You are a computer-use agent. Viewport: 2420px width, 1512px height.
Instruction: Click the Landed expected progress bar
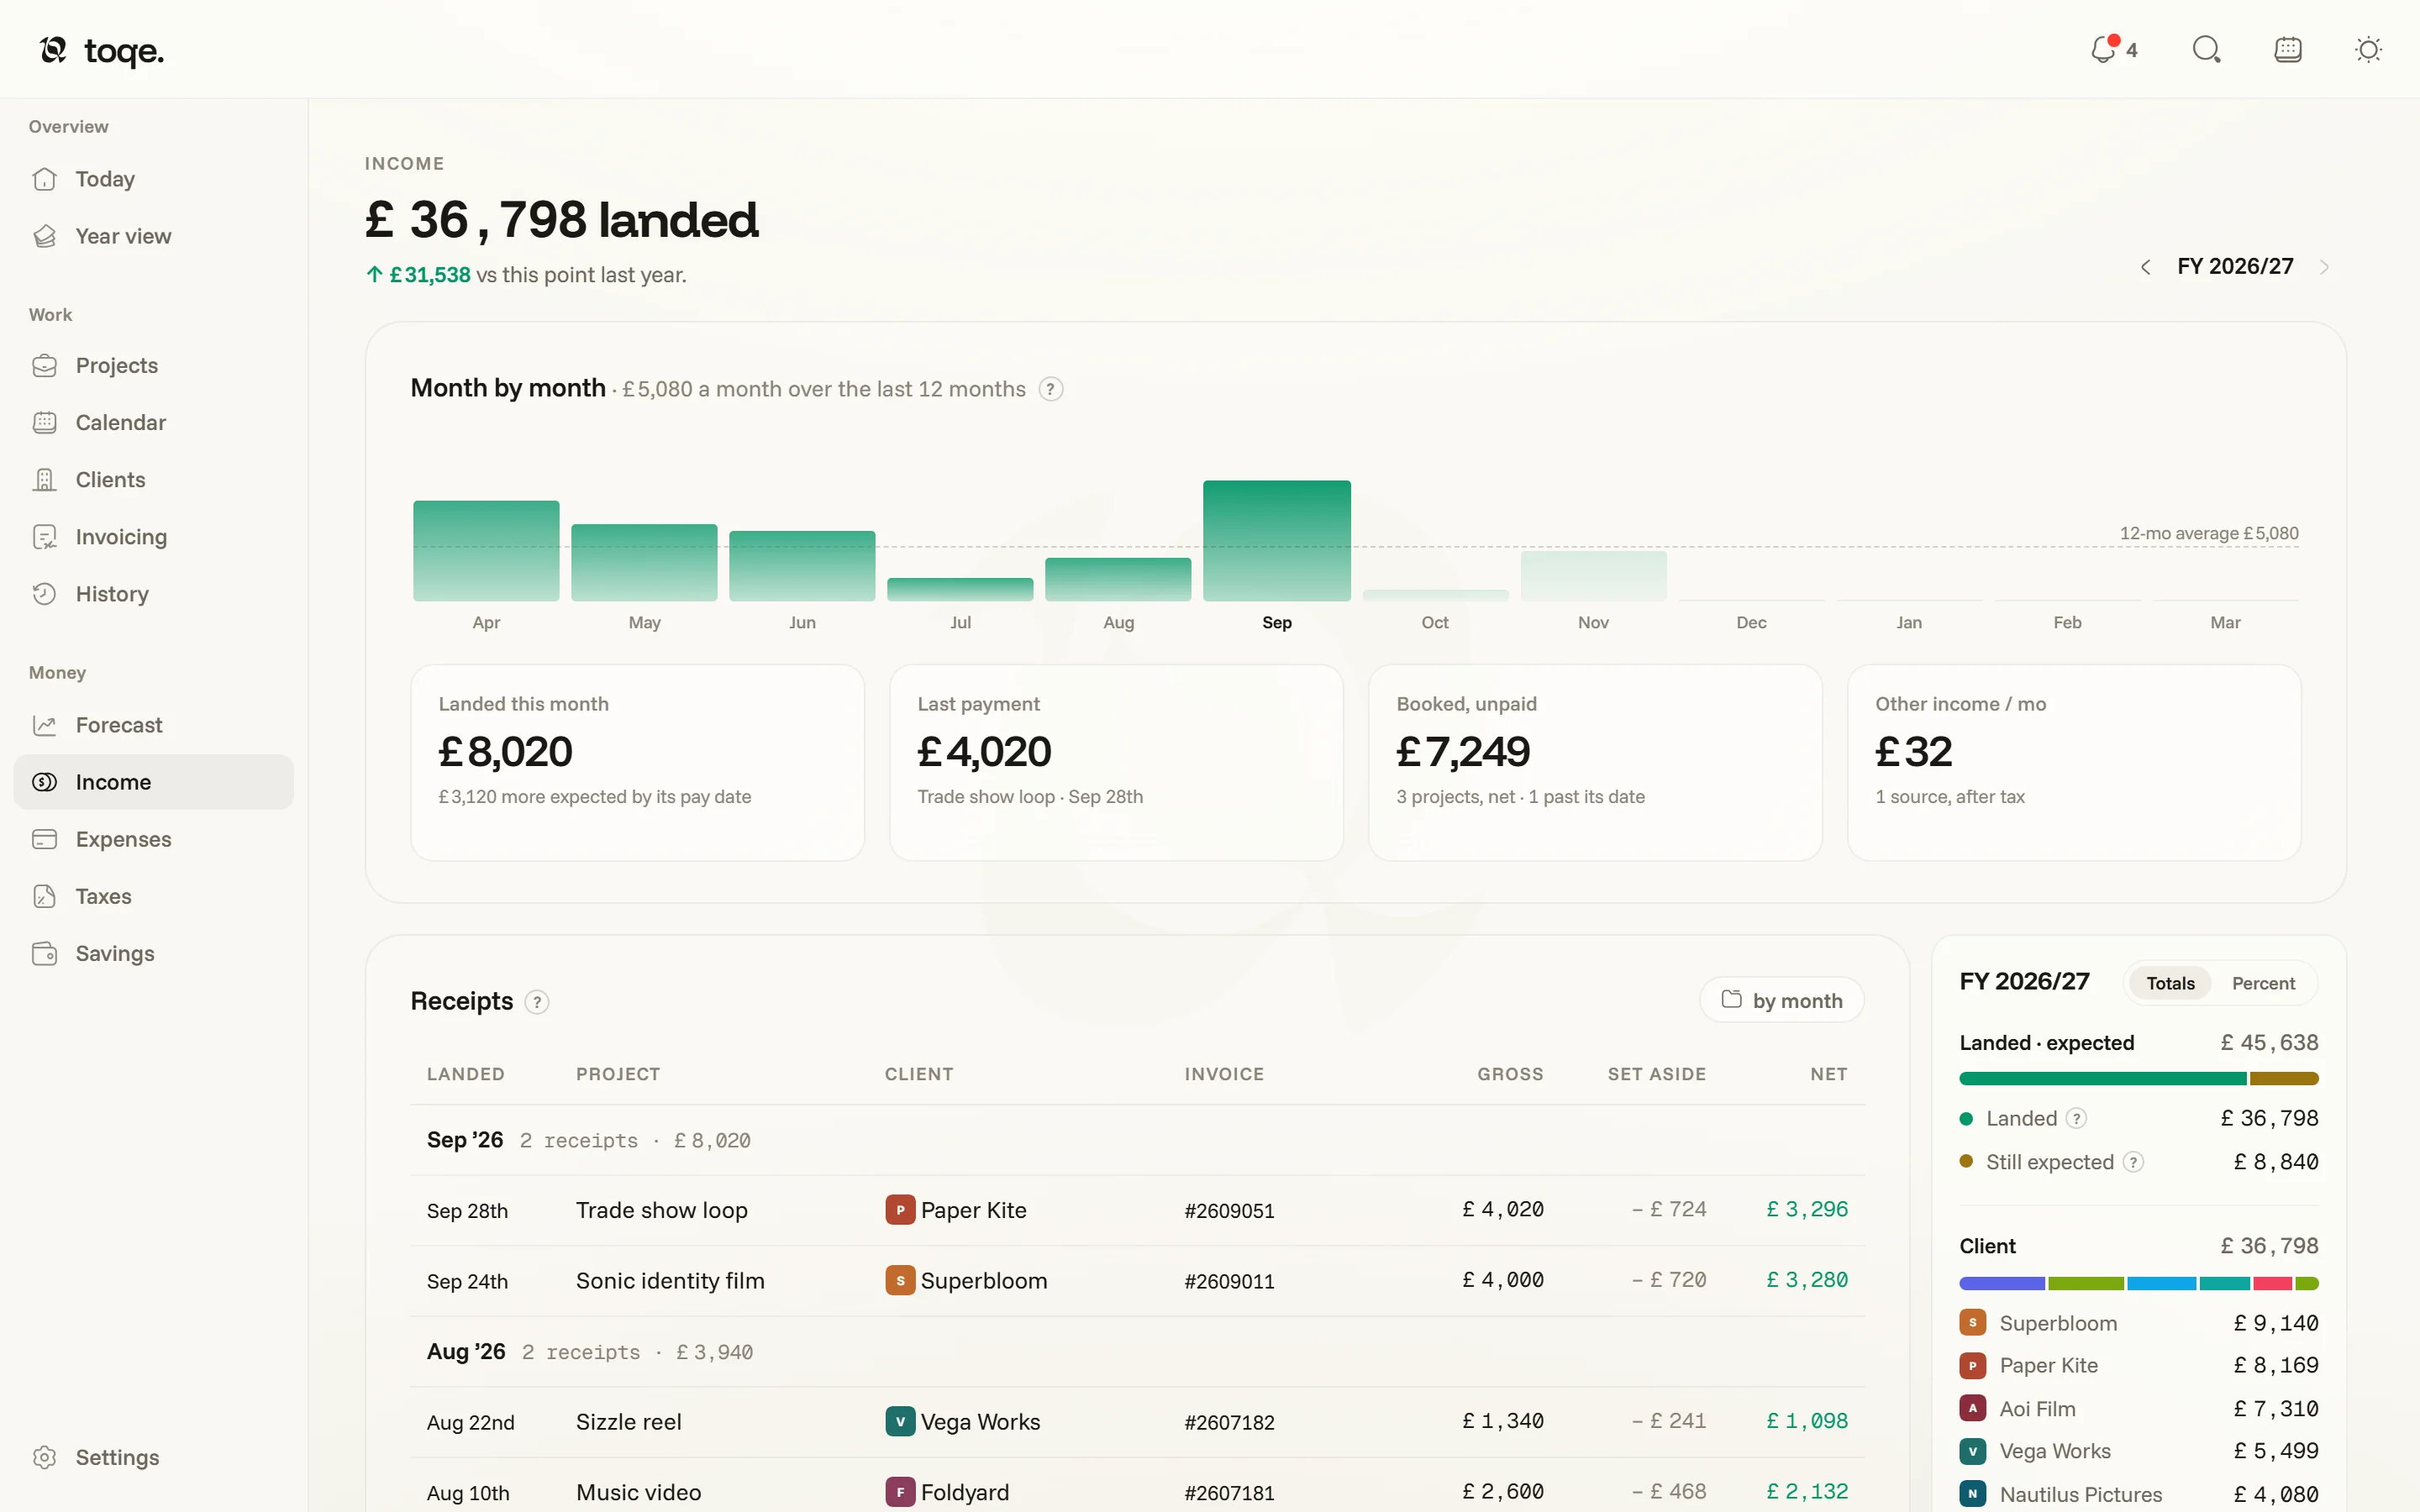(x=2138, y=1078)
